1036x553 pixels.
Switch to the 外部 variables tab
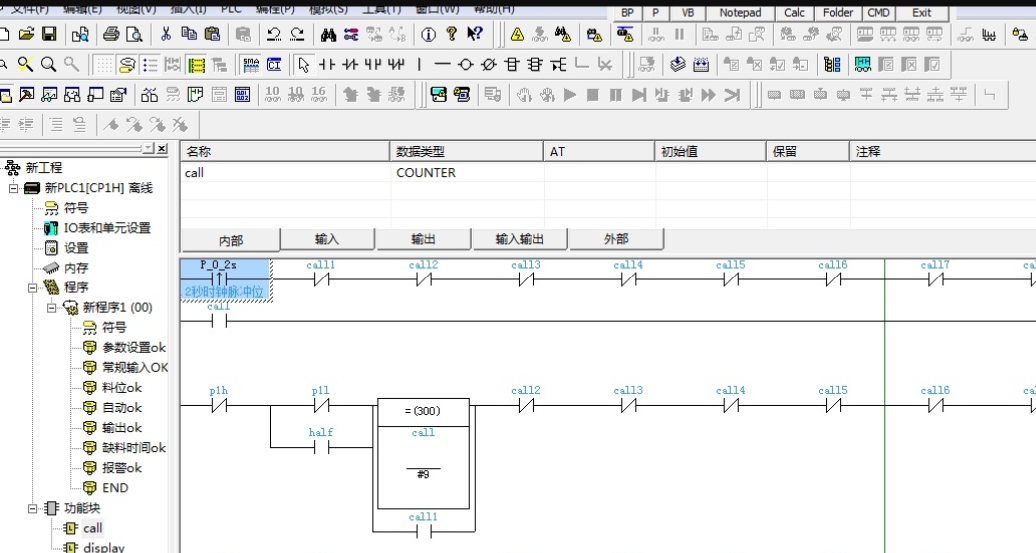tap(616, 240)
